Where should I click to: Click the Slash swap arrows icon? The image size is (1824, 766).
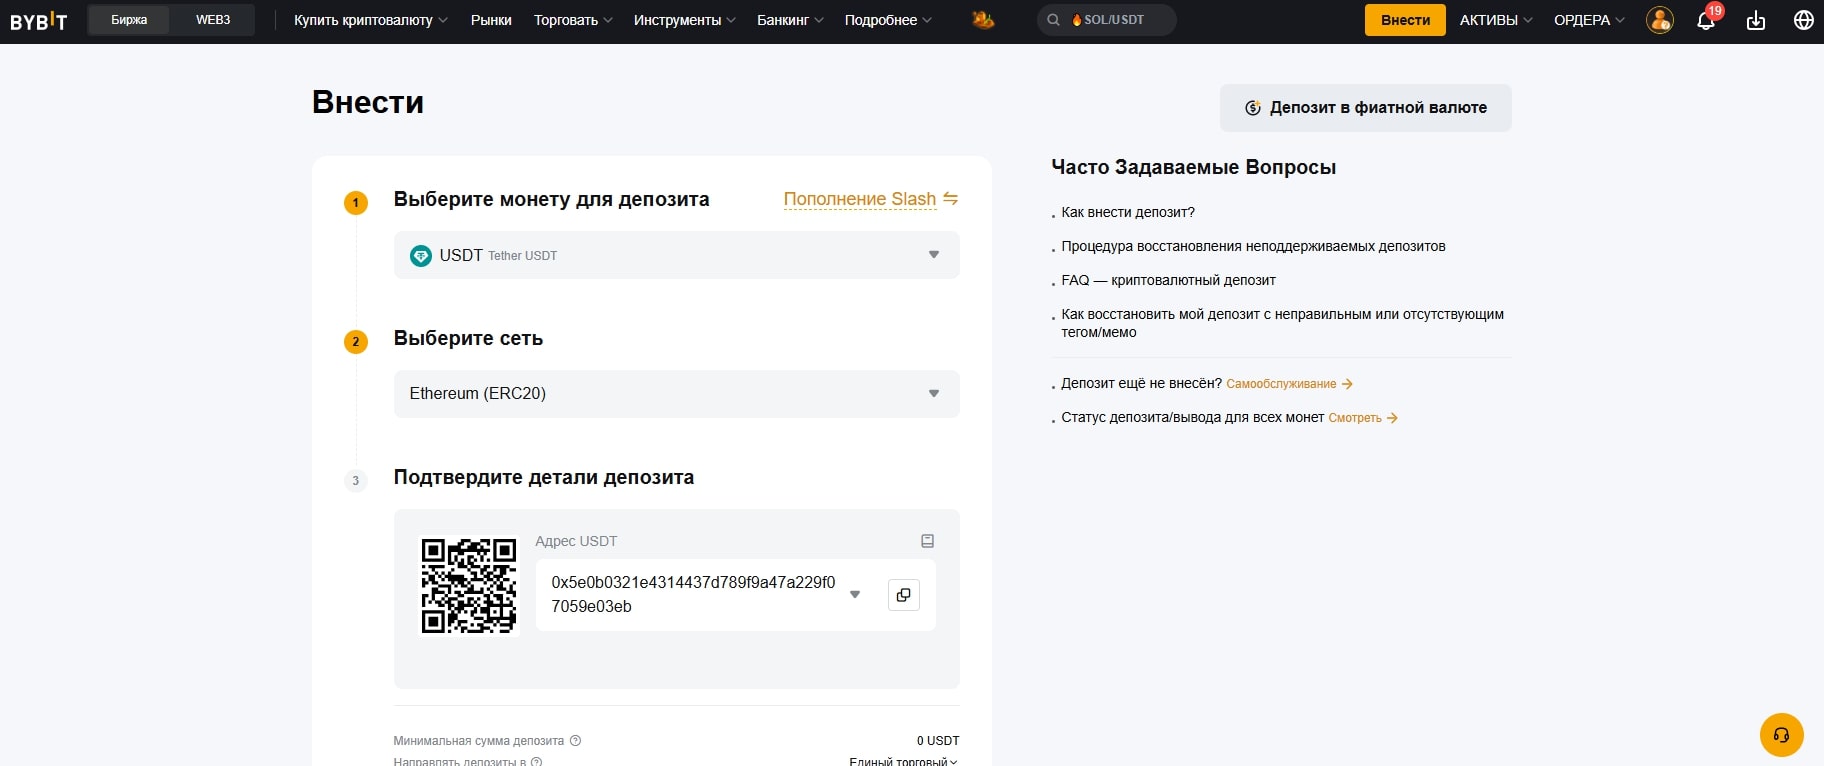[x=950, y=199]
